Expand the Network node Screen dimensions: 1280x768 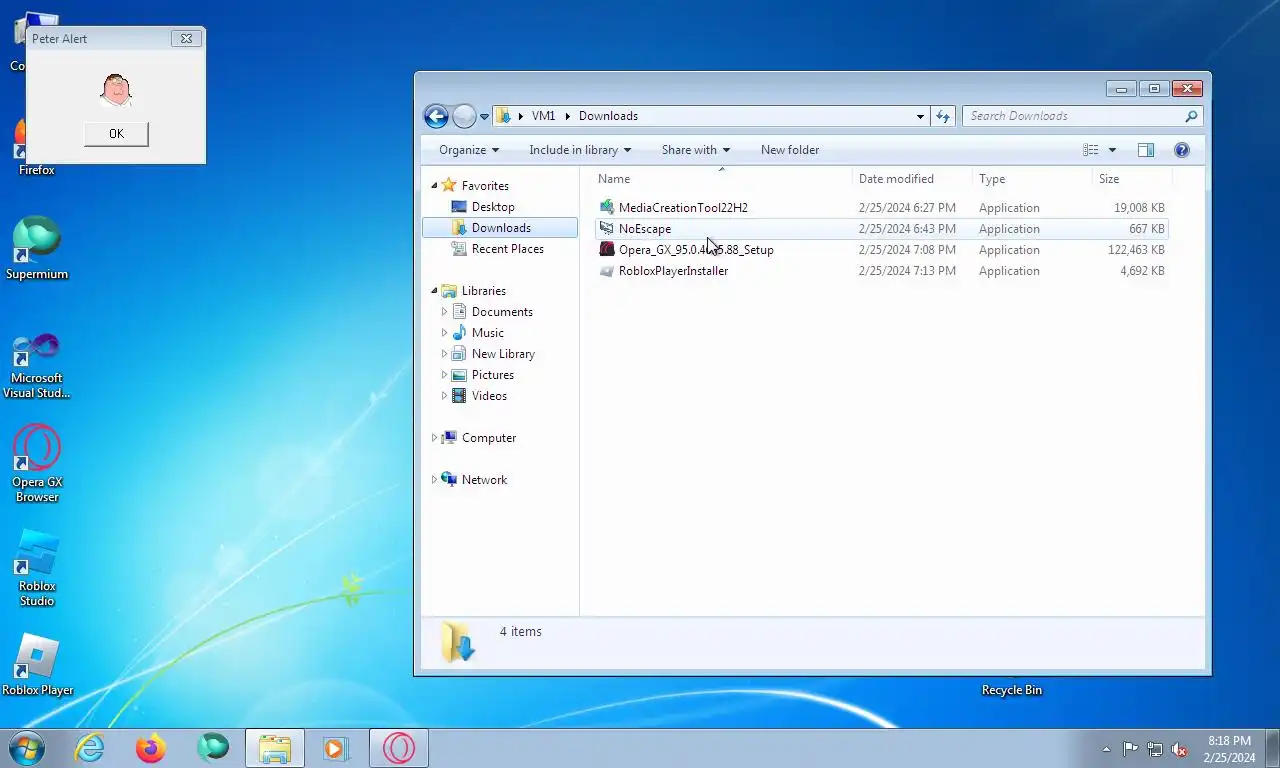tap(435, 480)
